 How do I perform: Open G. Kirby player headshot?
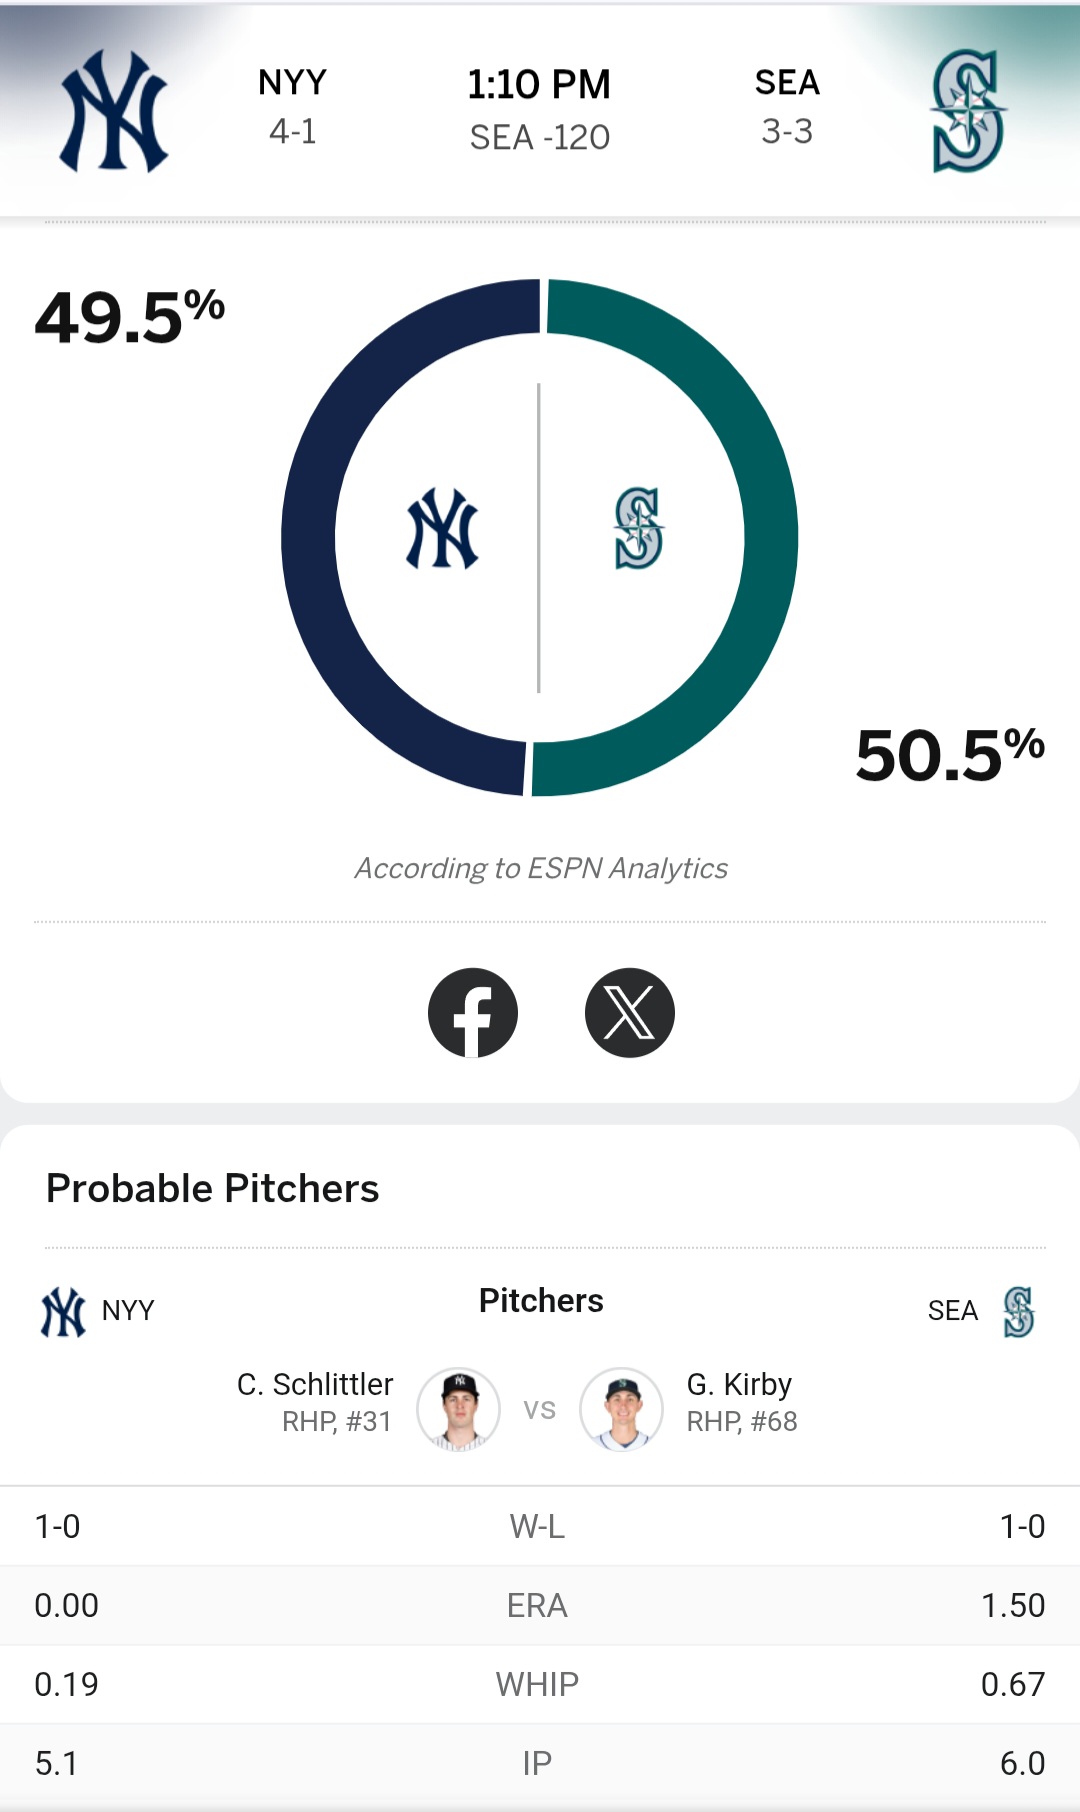tap(622, 1409)
